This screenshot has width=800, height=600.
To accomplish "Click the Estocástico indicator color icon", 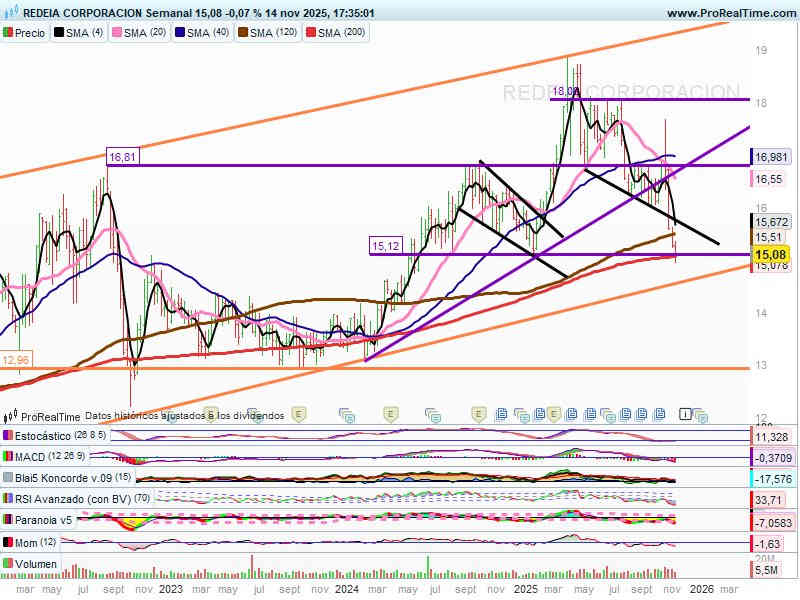I will (x=9, y=437).
